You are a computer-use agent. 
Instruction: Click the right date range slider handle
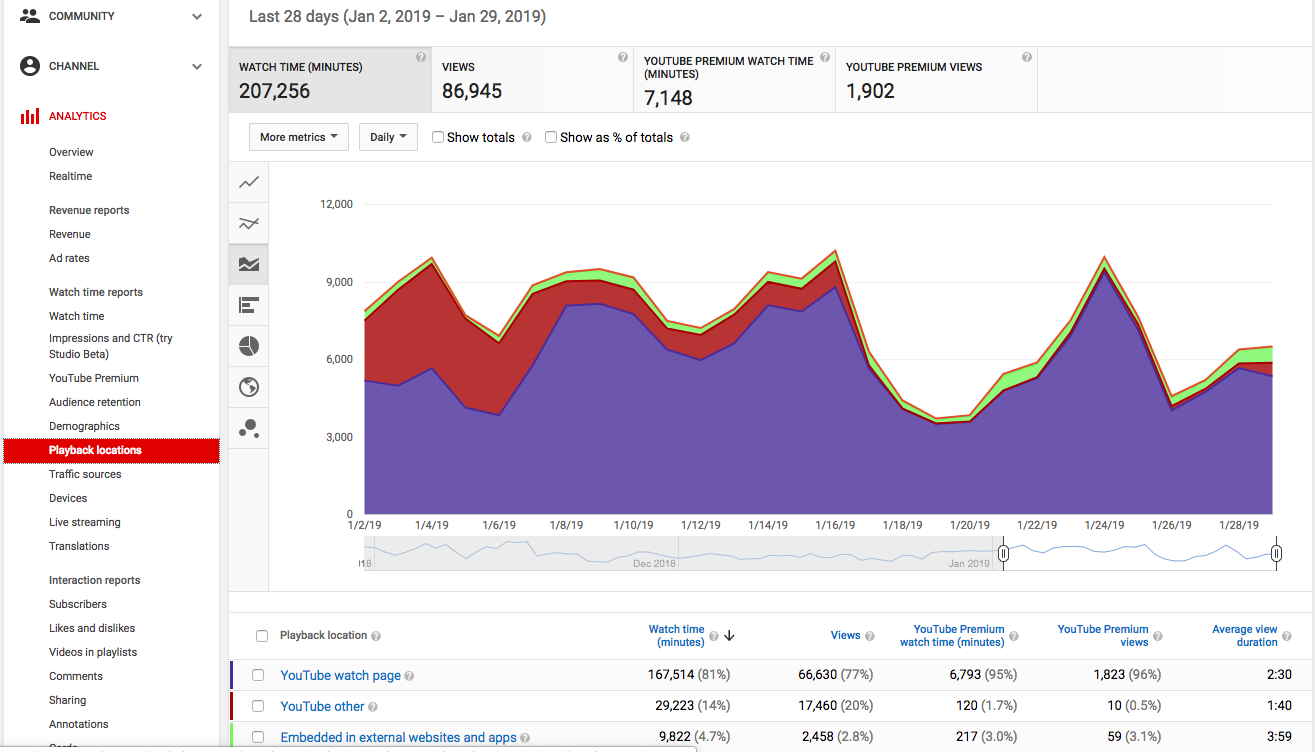[x=1276, y=553]
